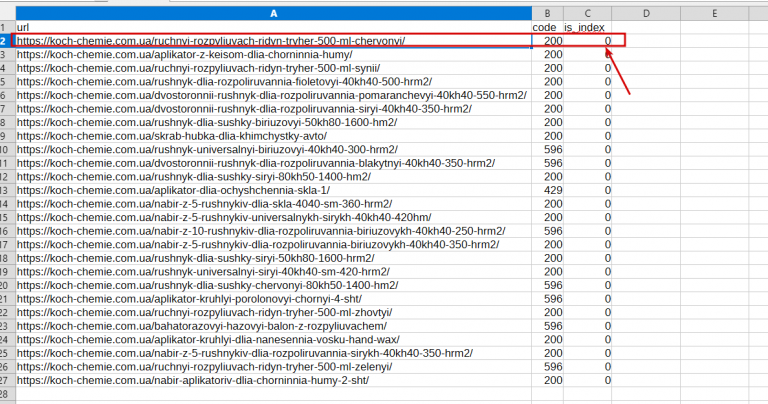Image resolution: width=768 pixels, height=404 pixels.
Task: Open the dvostoronnii-rushnyk siryi-40kh40-350 URL
Action: (244, 109)
